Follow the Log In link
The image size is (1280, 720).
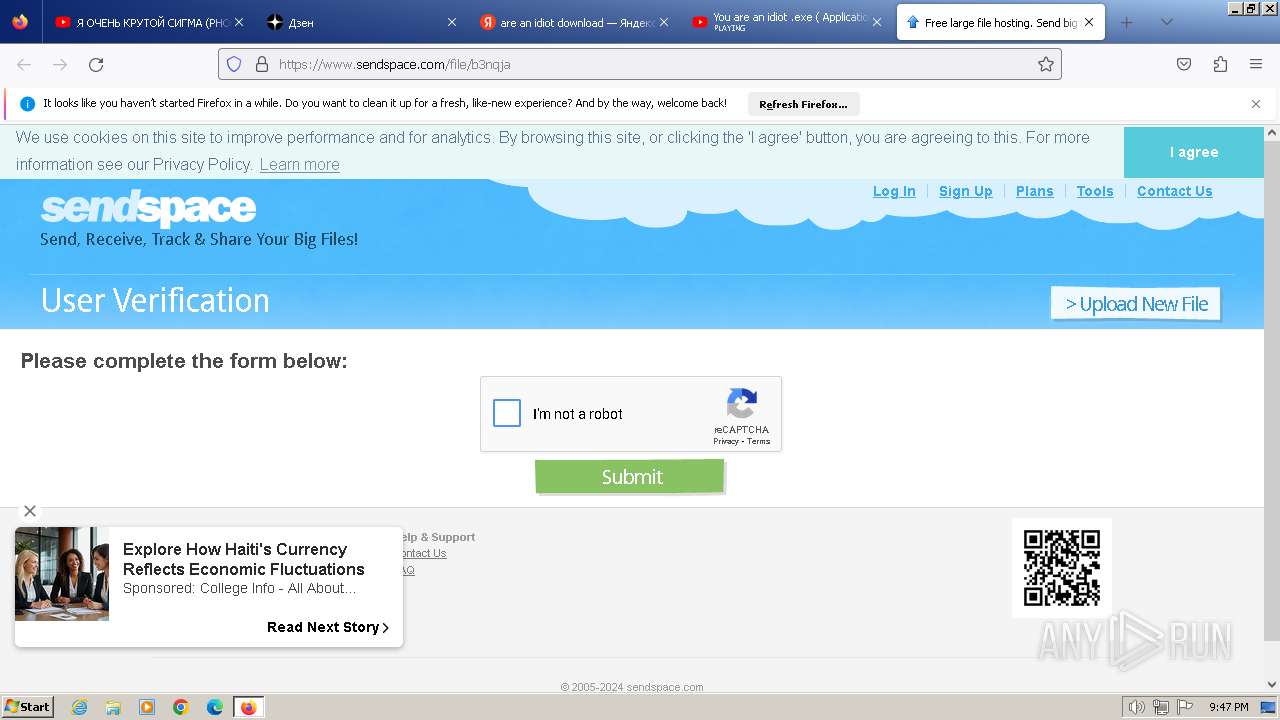click(894, 191)
